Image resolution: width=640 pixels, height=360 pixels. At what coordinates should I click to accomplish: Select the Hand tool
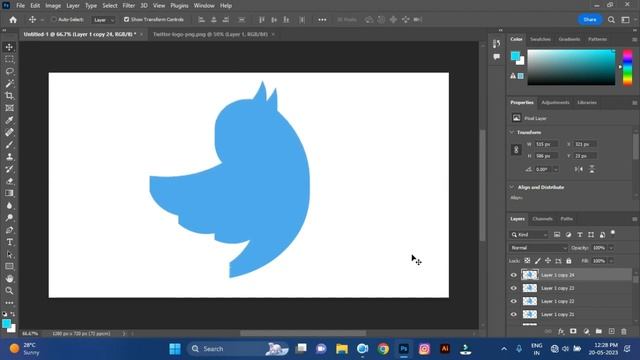coord(9,279)
